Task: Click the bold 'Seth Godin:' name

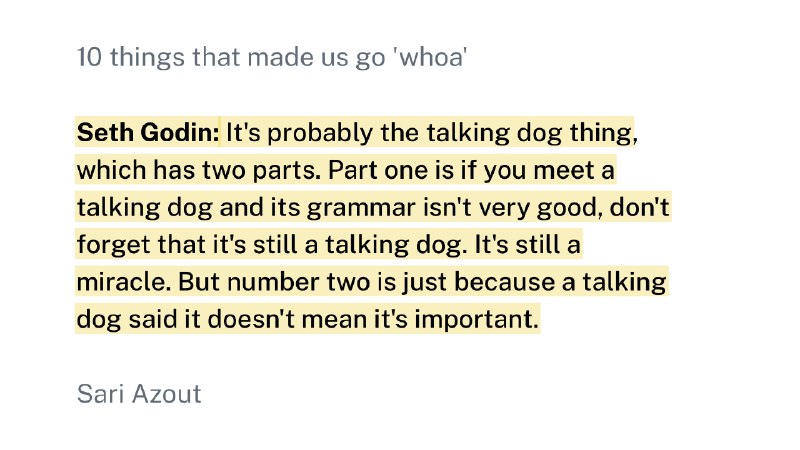Action: 148,132
